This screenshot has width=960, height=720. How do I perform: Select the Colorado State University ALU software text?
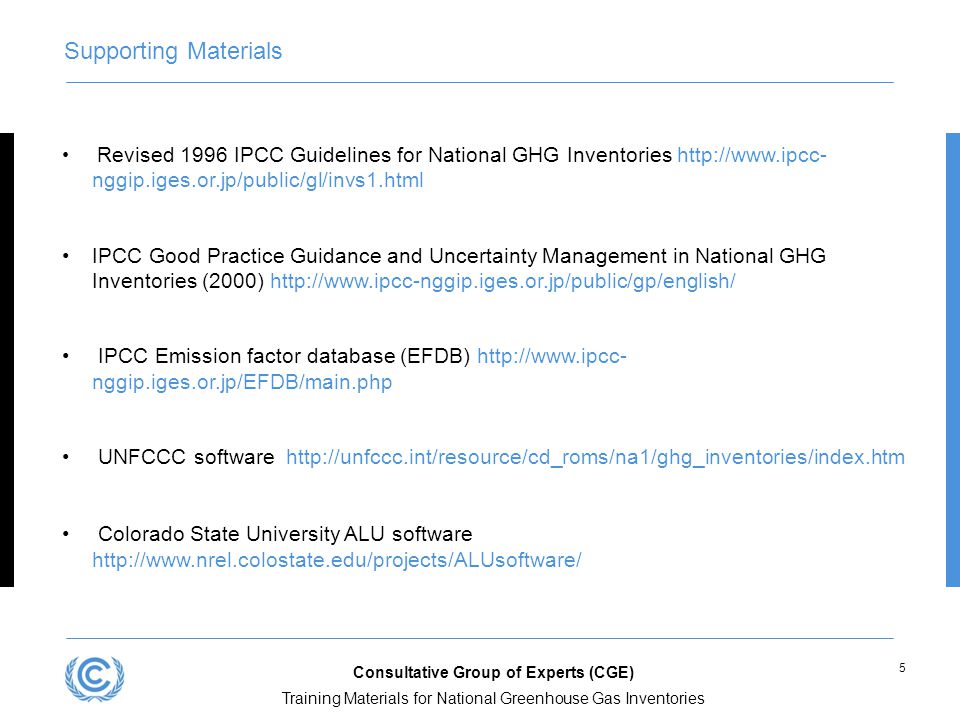coord(285,534)
